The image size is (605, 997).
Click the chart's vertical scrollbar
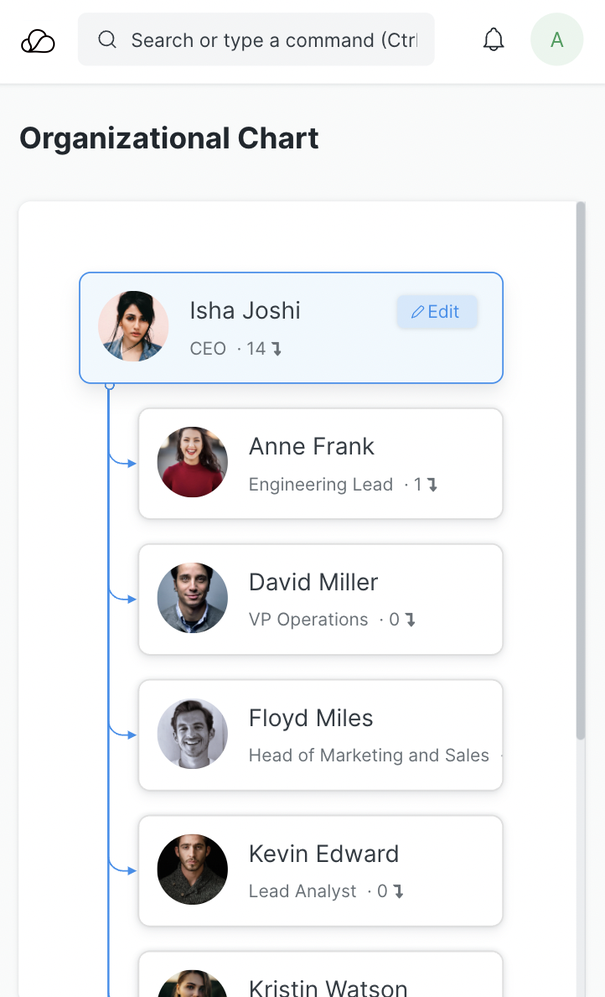(580, 470)
